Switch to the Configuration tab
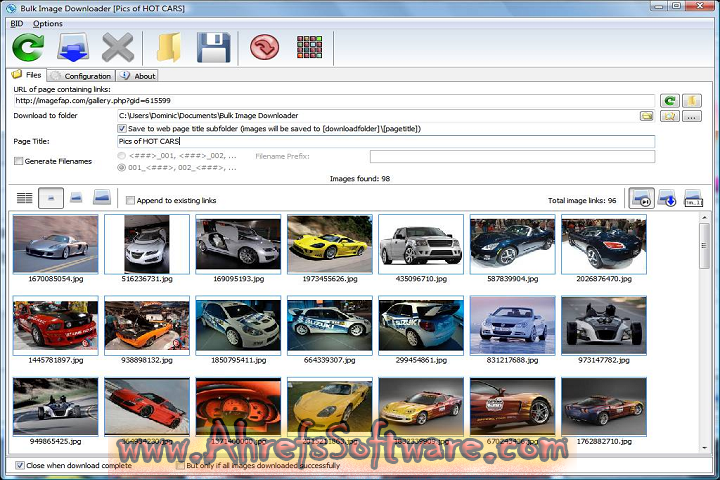The width and height of the screenshot is (720, 480). coord(82,76)
